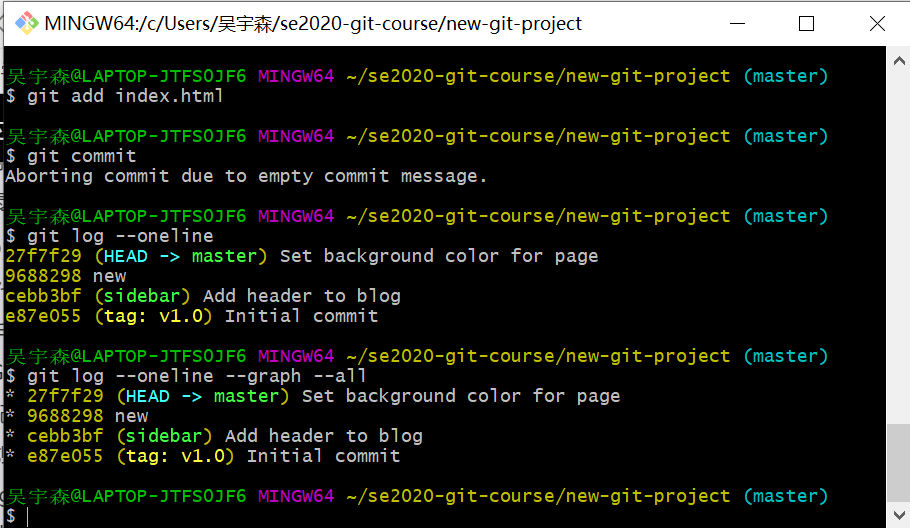Click the scrollbar down arrow
The width and height of the screenshot is (910, 528).
(899, 515)
